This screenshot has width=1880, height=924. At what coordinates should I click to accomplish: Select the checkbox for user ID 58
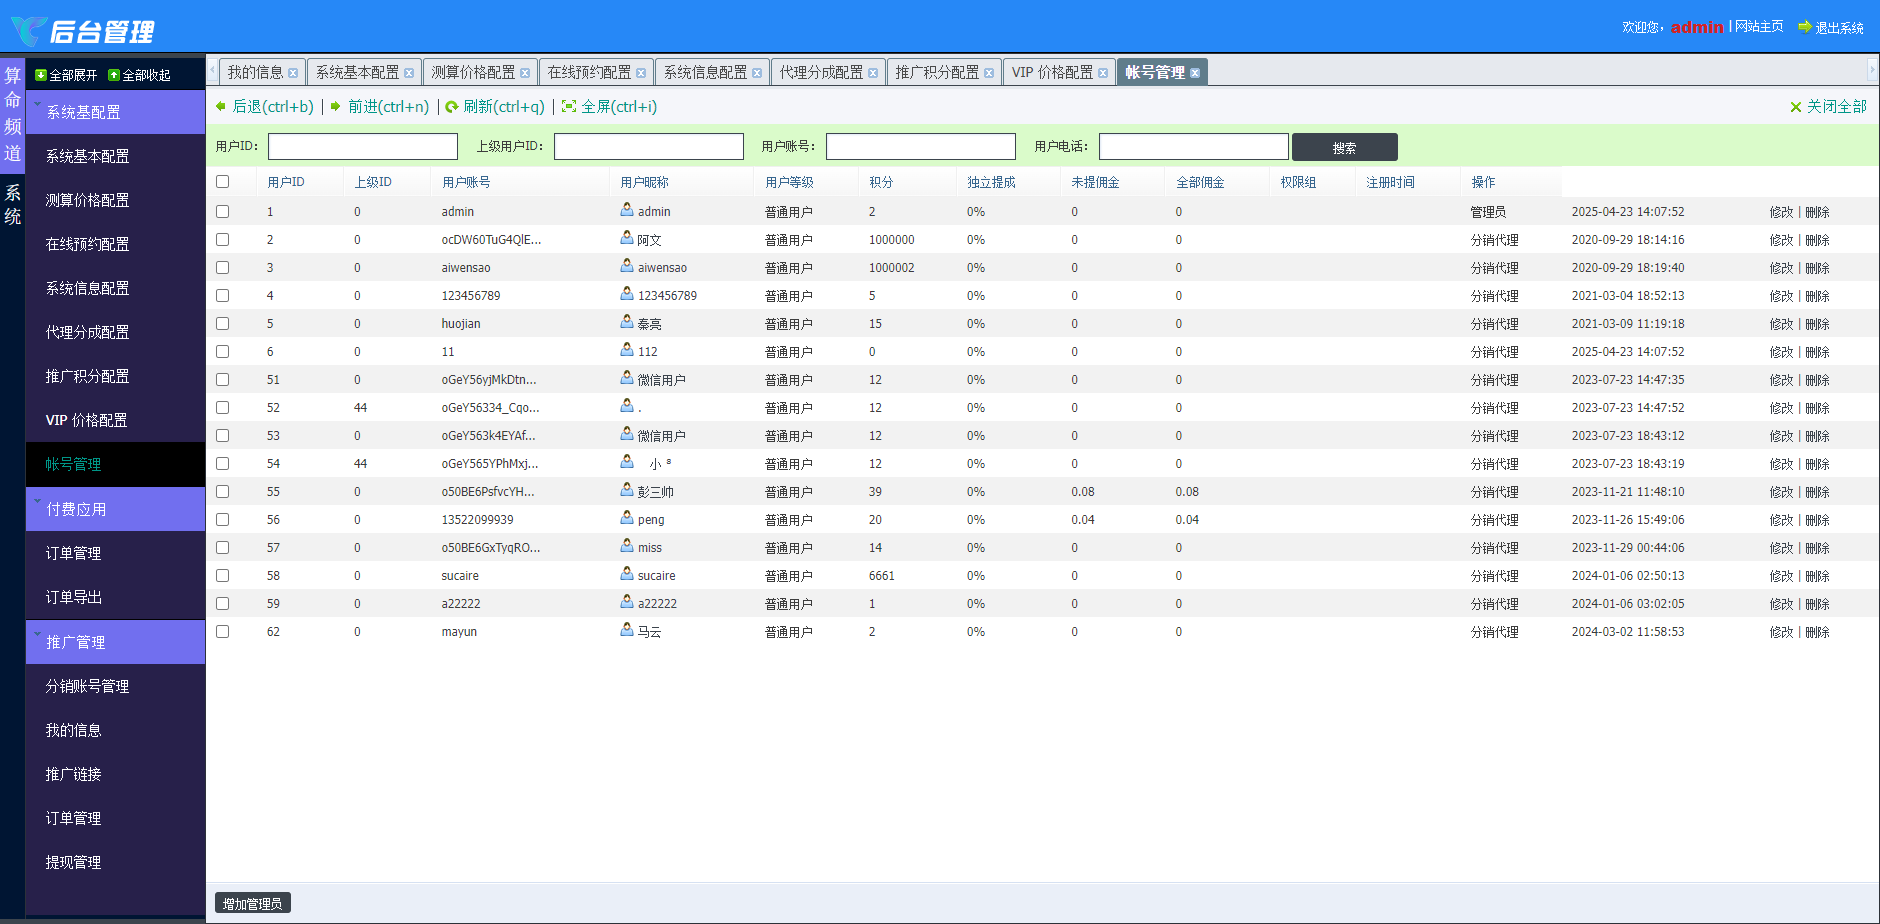[223, 576]
